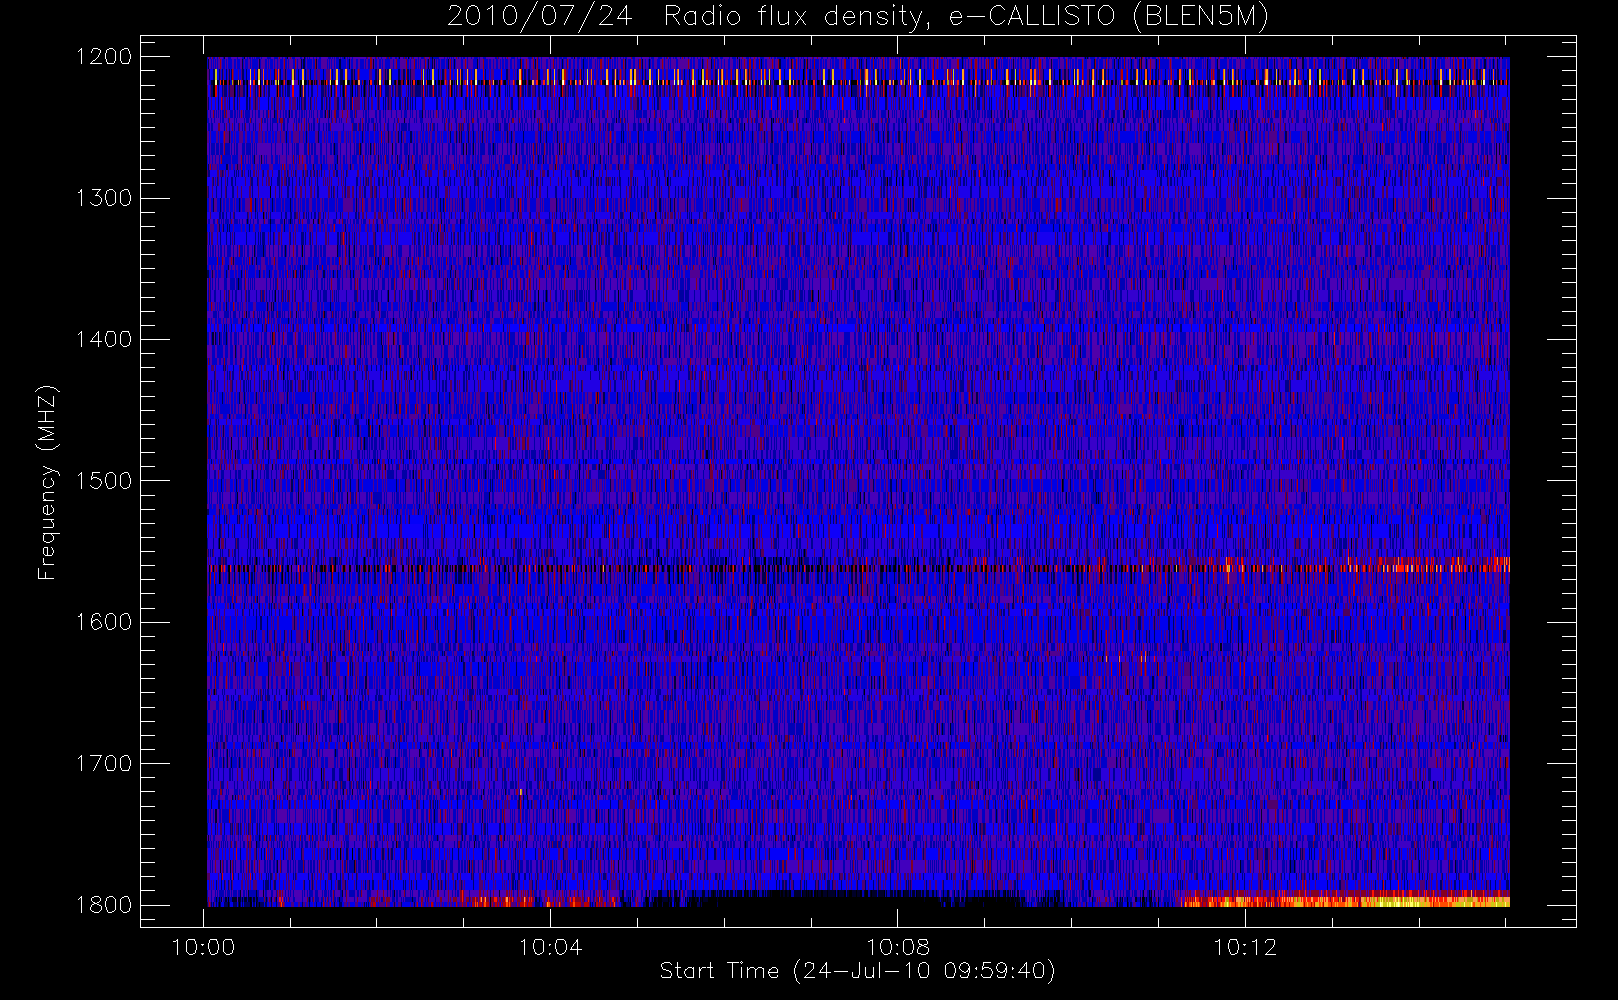
Task: Click the orange interference line near 1560 MHz
Action: [858, 568]
